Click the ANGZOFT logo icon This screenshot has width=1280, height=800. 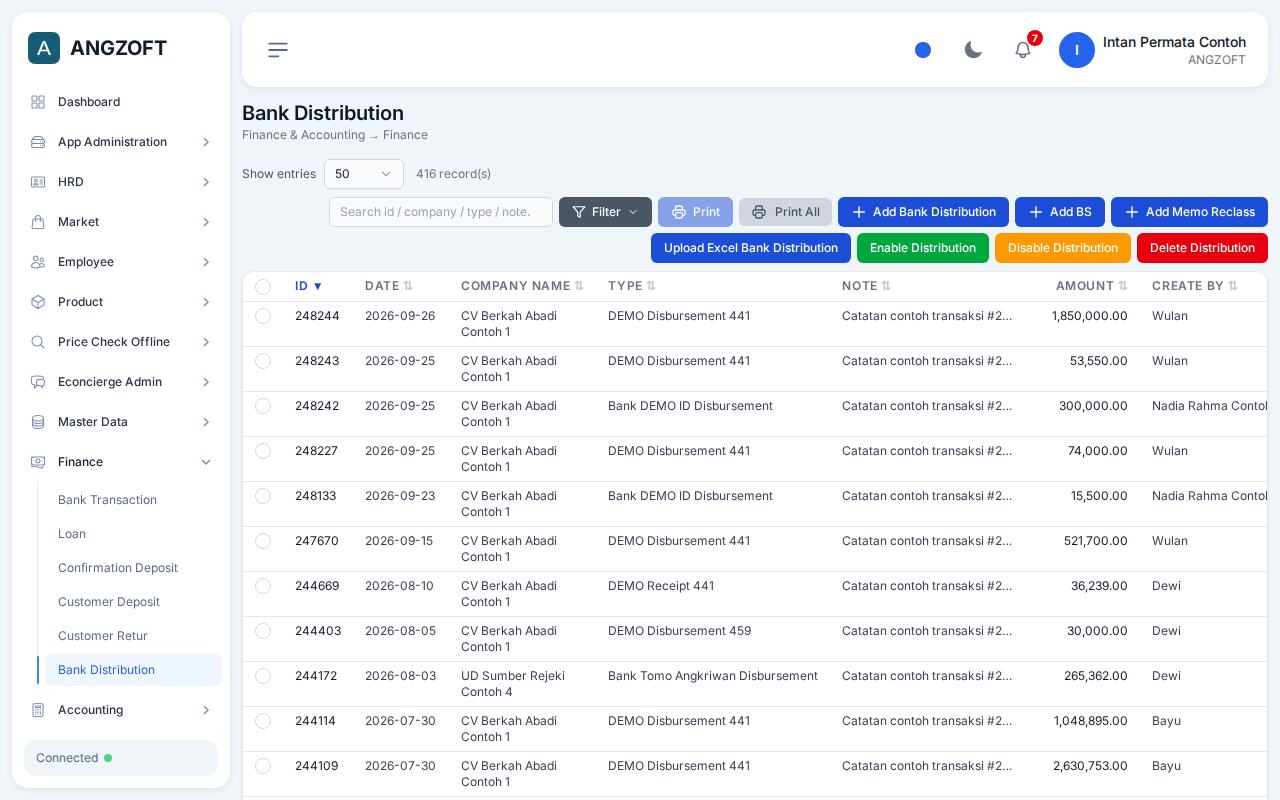pyautogui.click(x=44, y=48)
